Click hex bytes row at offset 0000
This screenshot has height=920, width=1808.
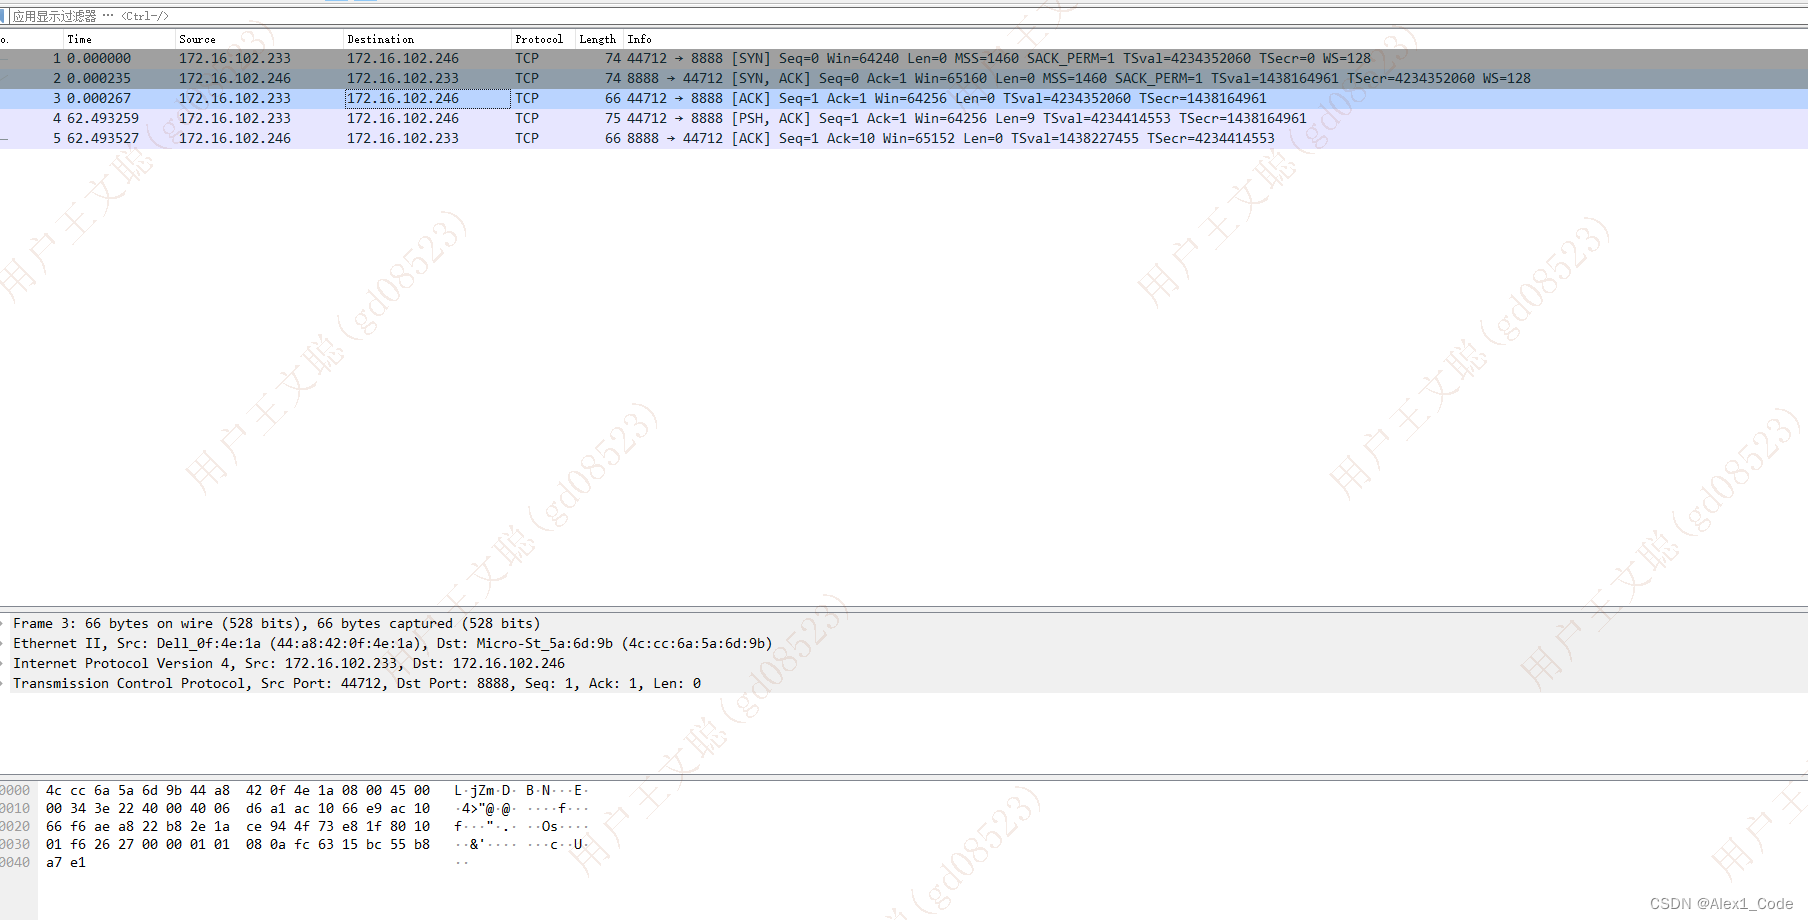click(x=238, y=790)
